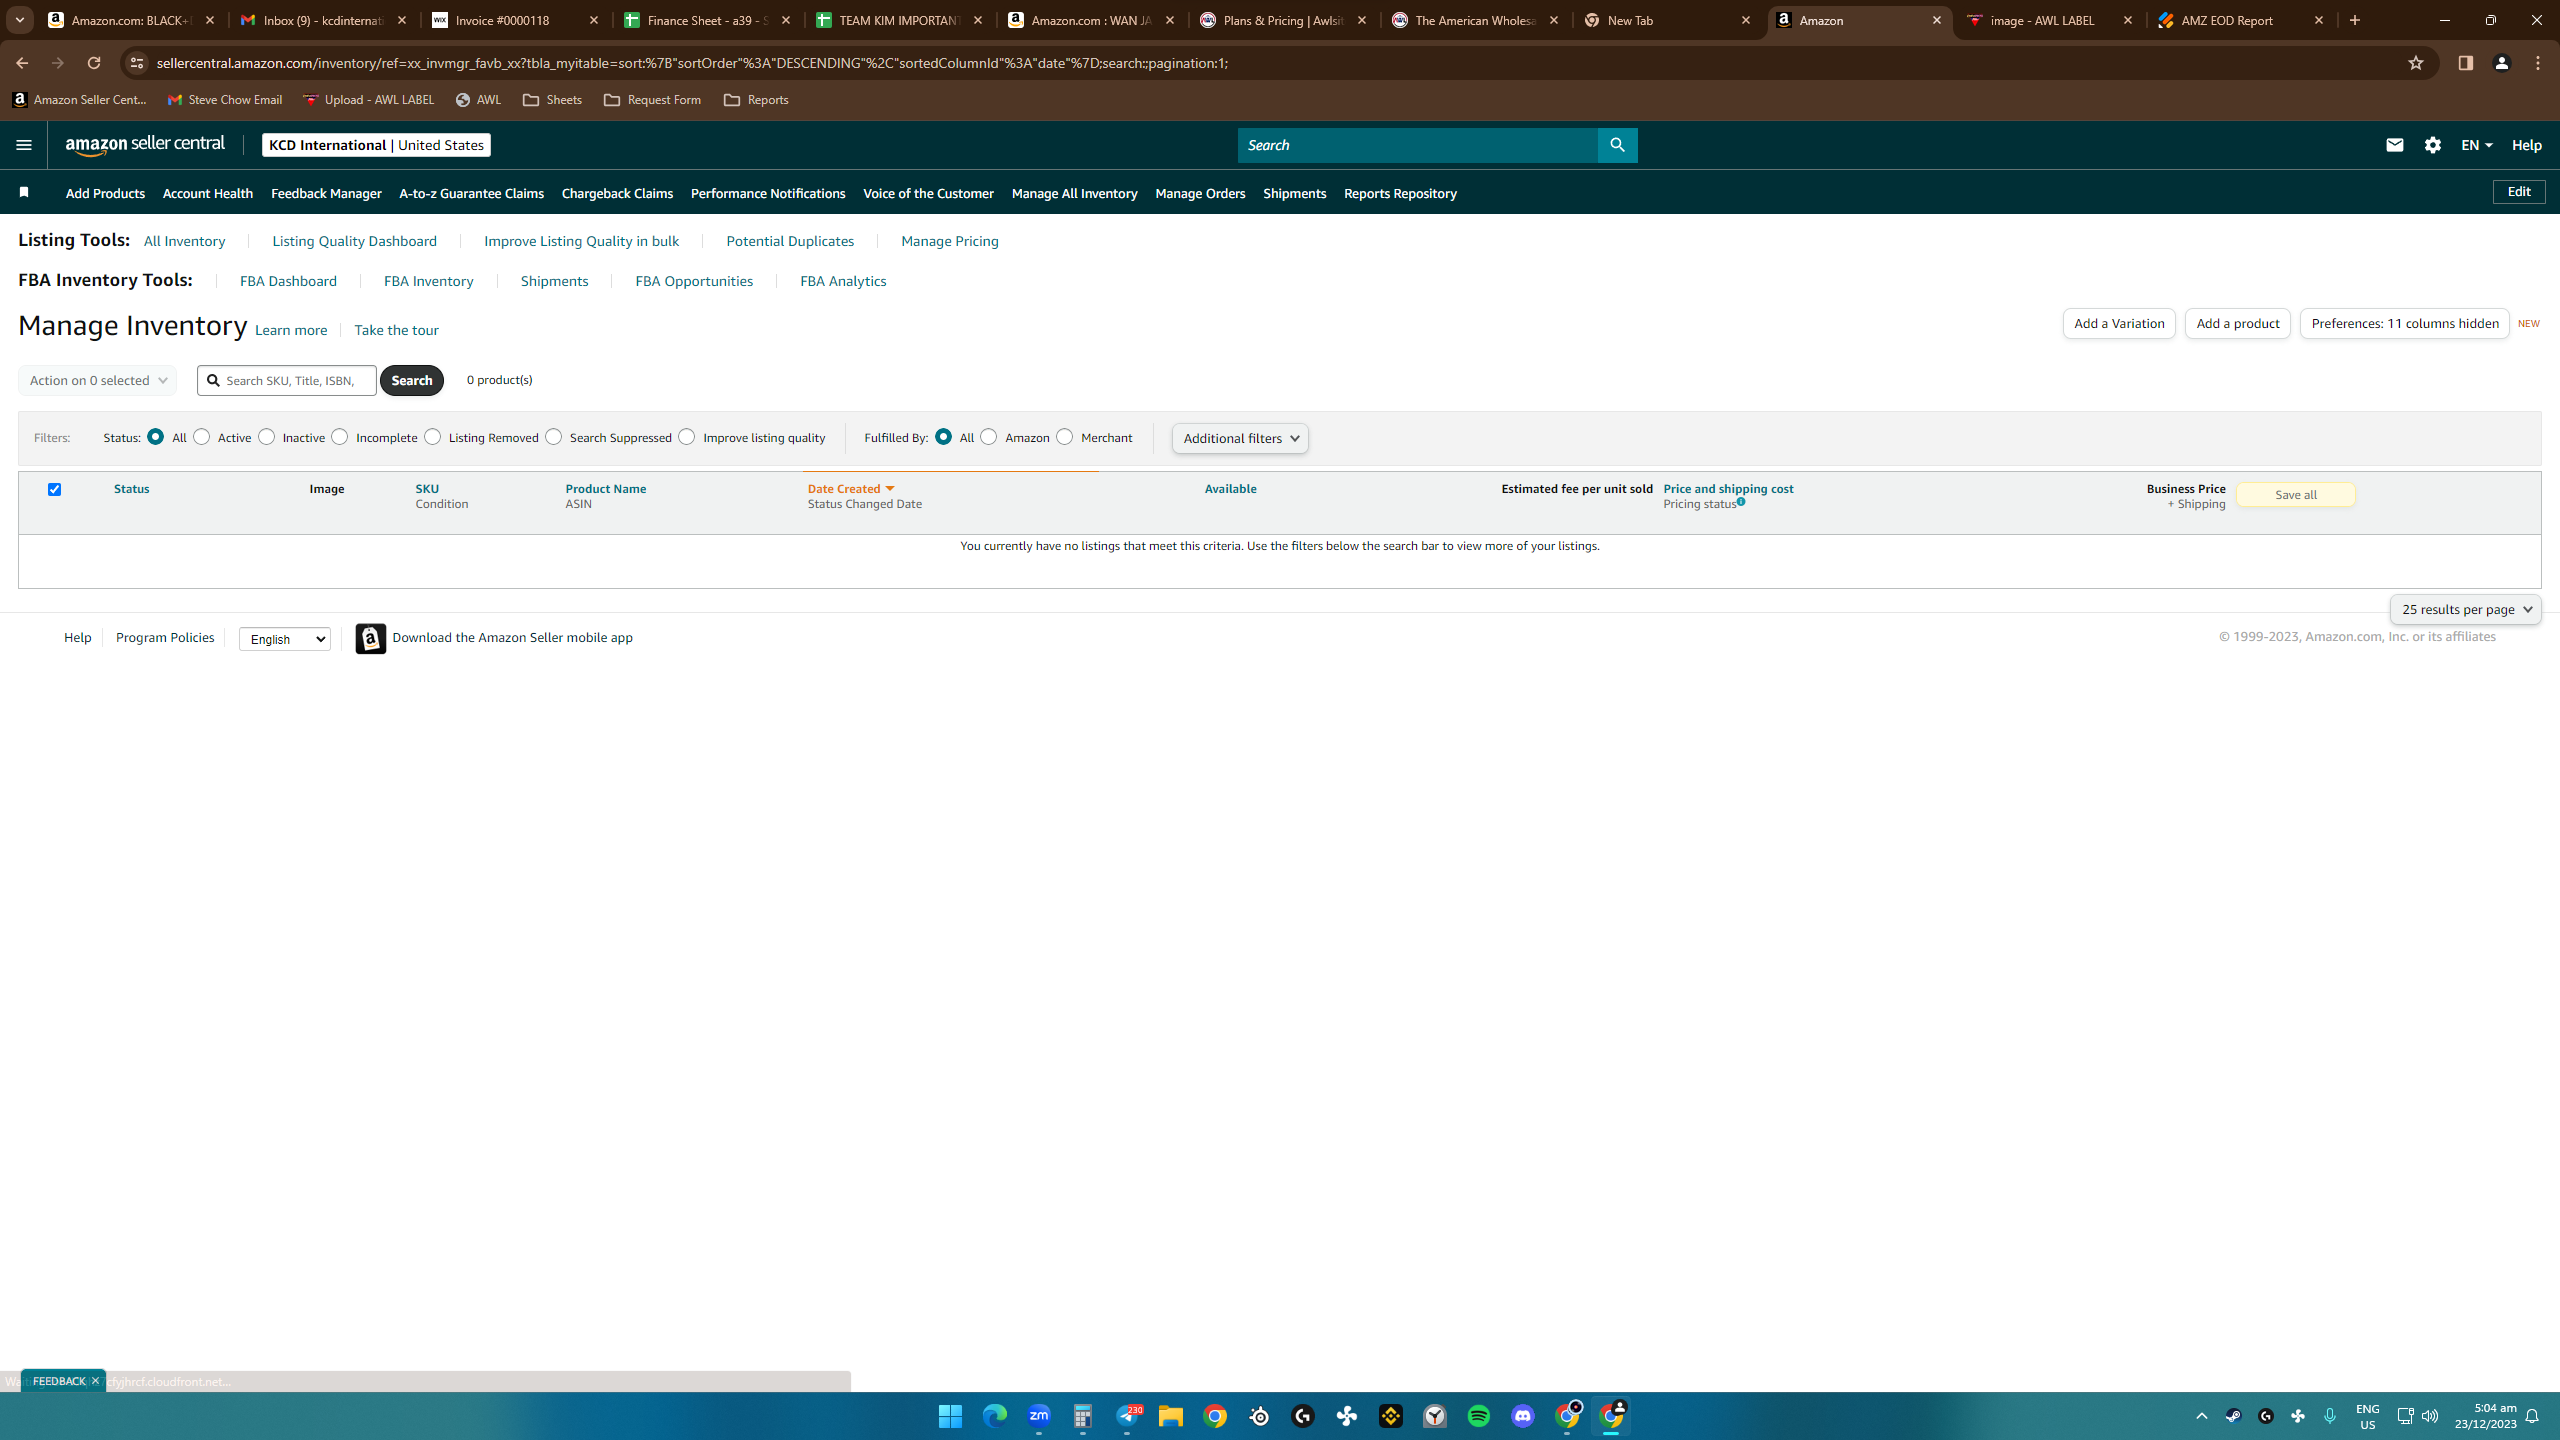
Task: Click the Amazon Seller mobile app icon
Action: [x=371, y=638]
